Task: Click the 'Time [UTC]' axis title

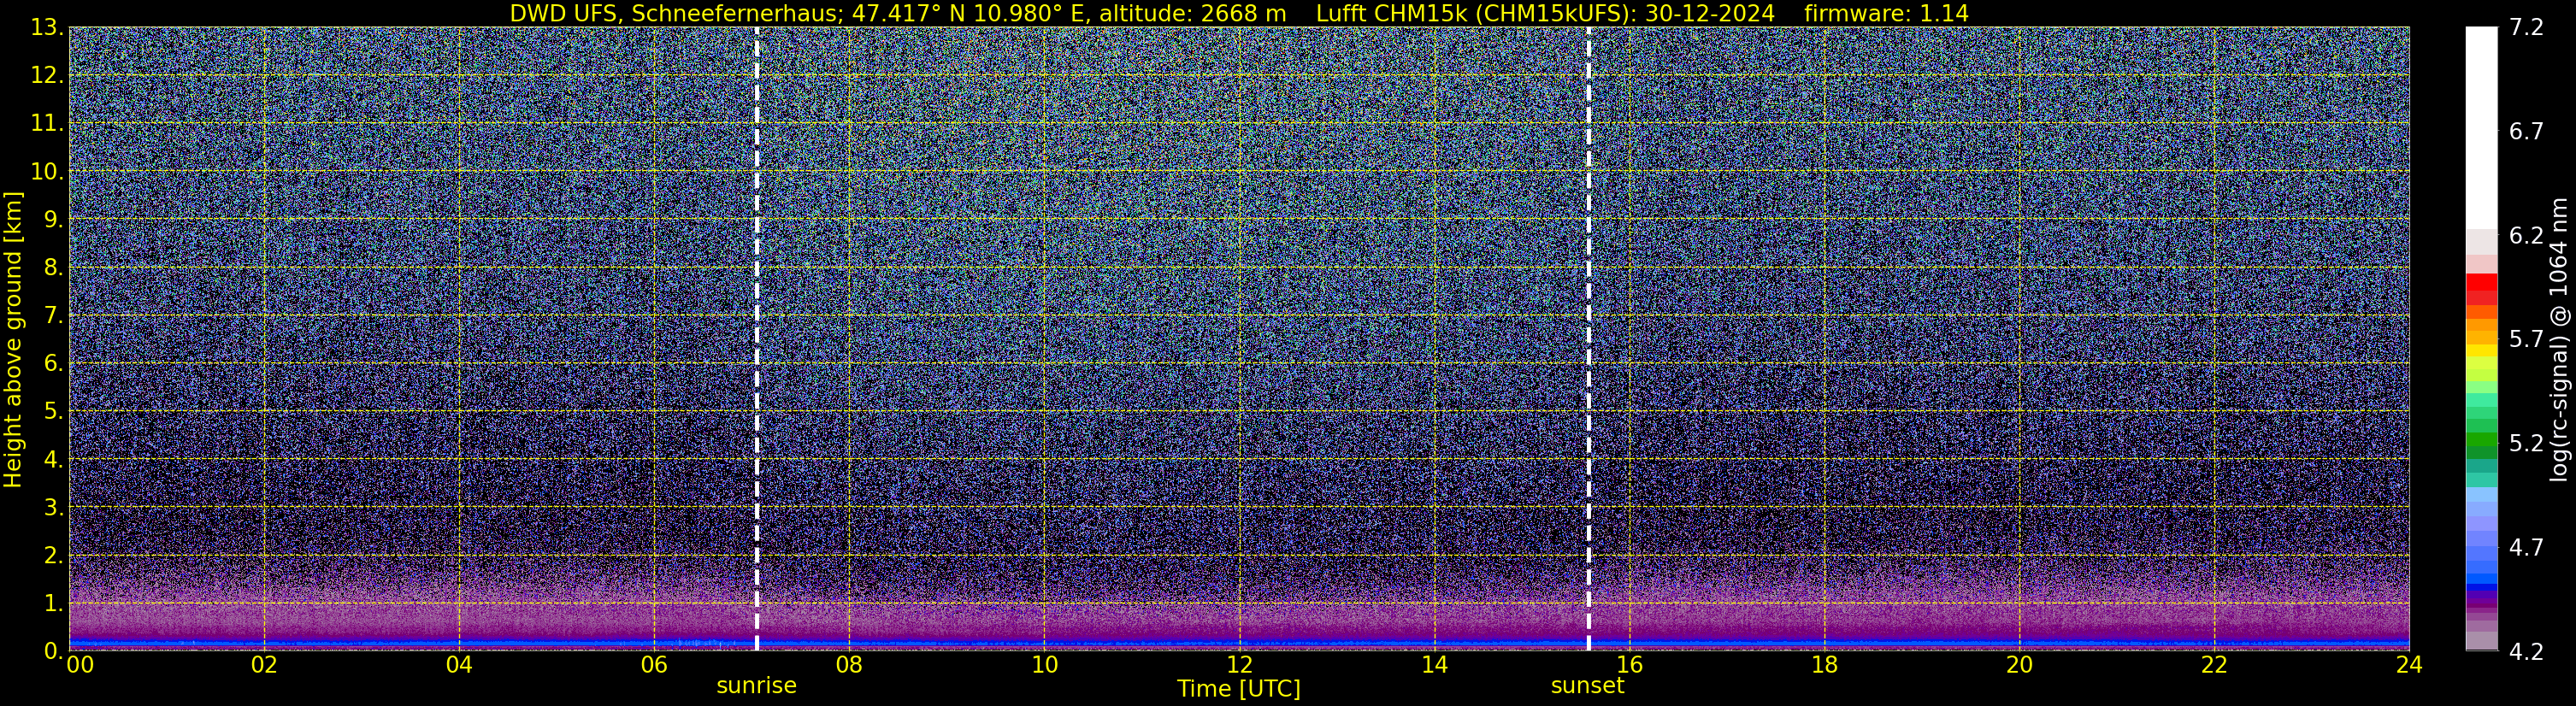Action: click(1239, 689)
